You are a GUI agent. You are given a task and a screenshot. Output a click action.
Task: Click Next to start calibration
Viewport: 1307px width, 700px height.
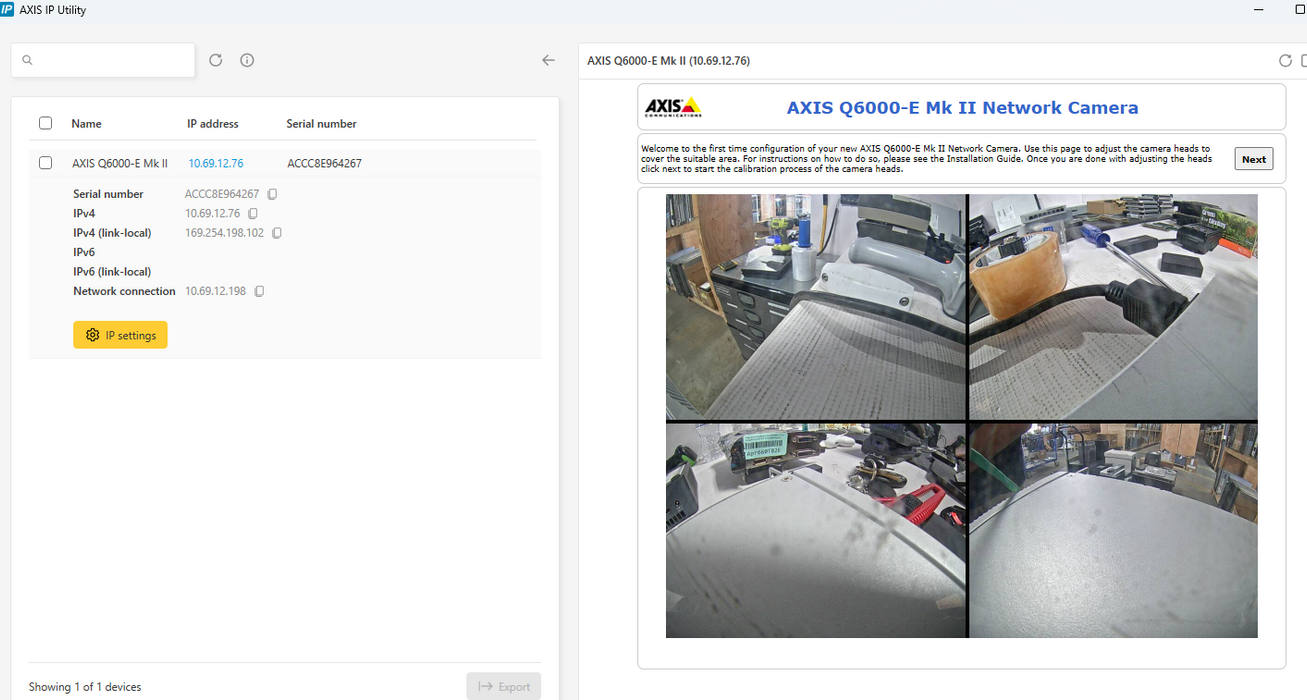click(1254, 159)
